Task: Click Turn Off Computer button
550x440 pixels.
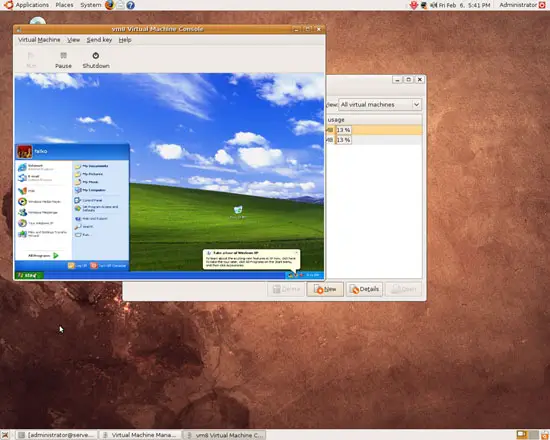Action: [x=108, y=266]
